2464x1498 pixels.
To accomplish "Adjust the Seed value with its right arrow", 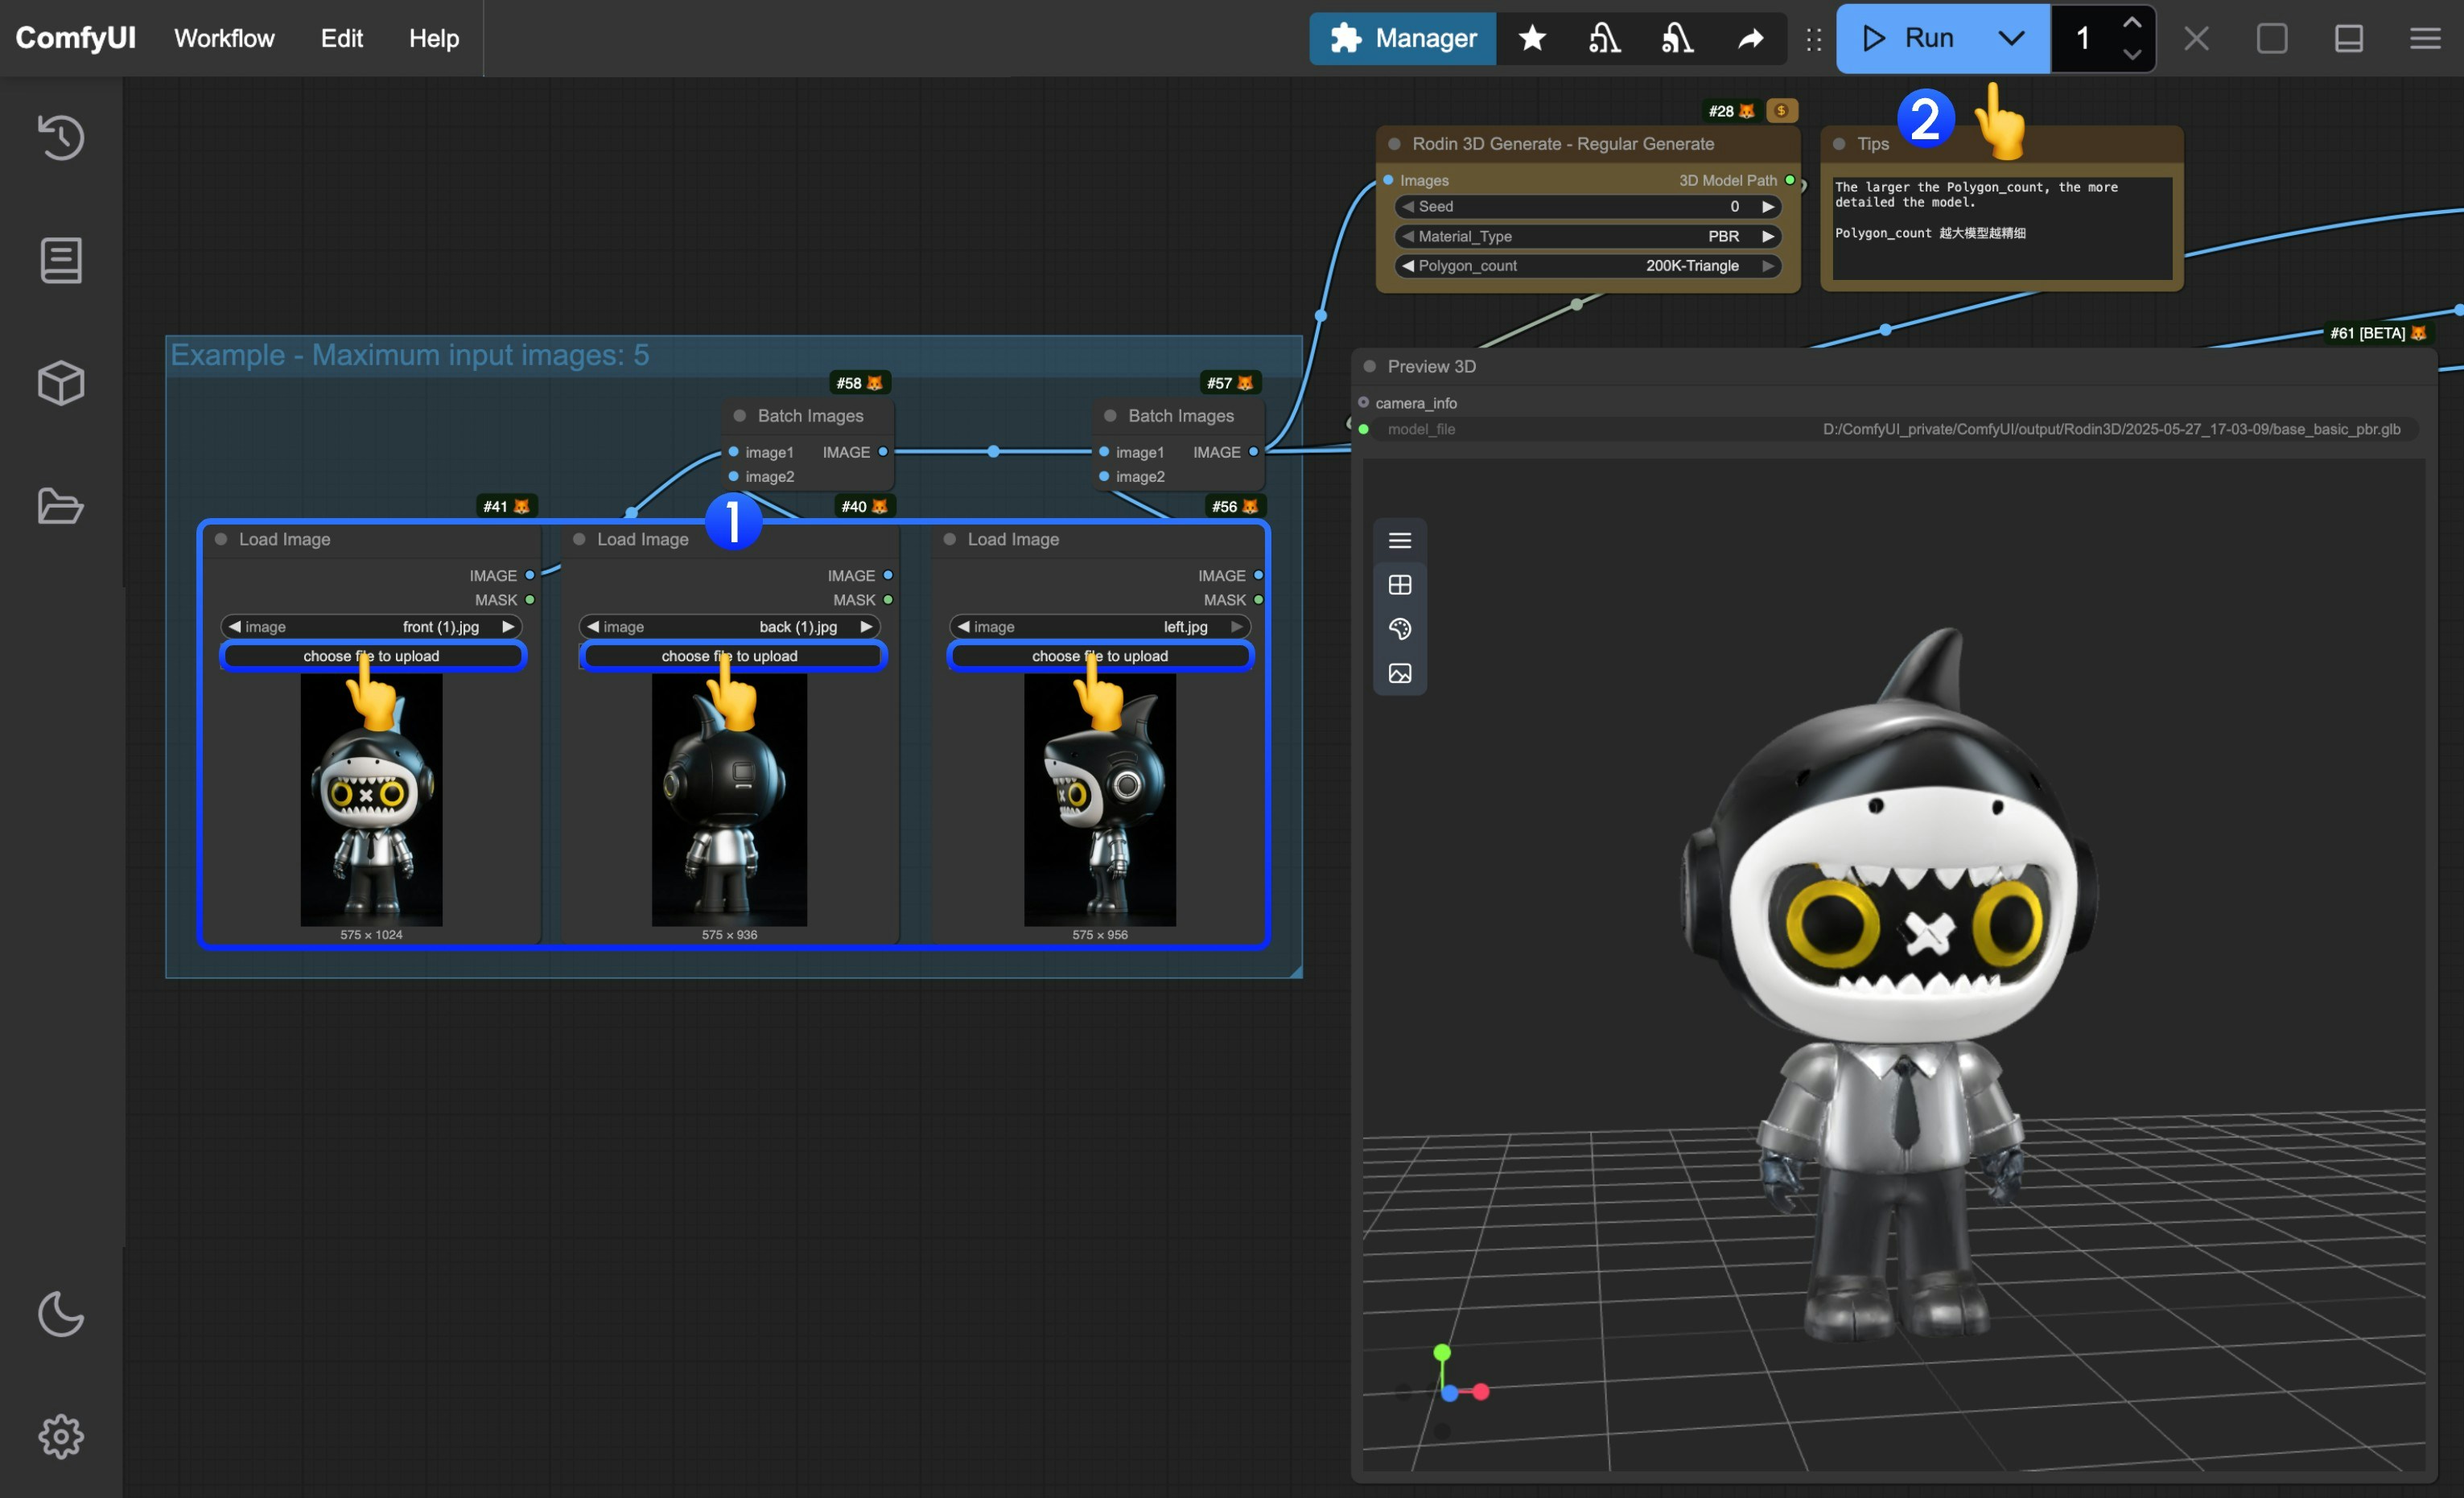I will (x=1769, y=206).
